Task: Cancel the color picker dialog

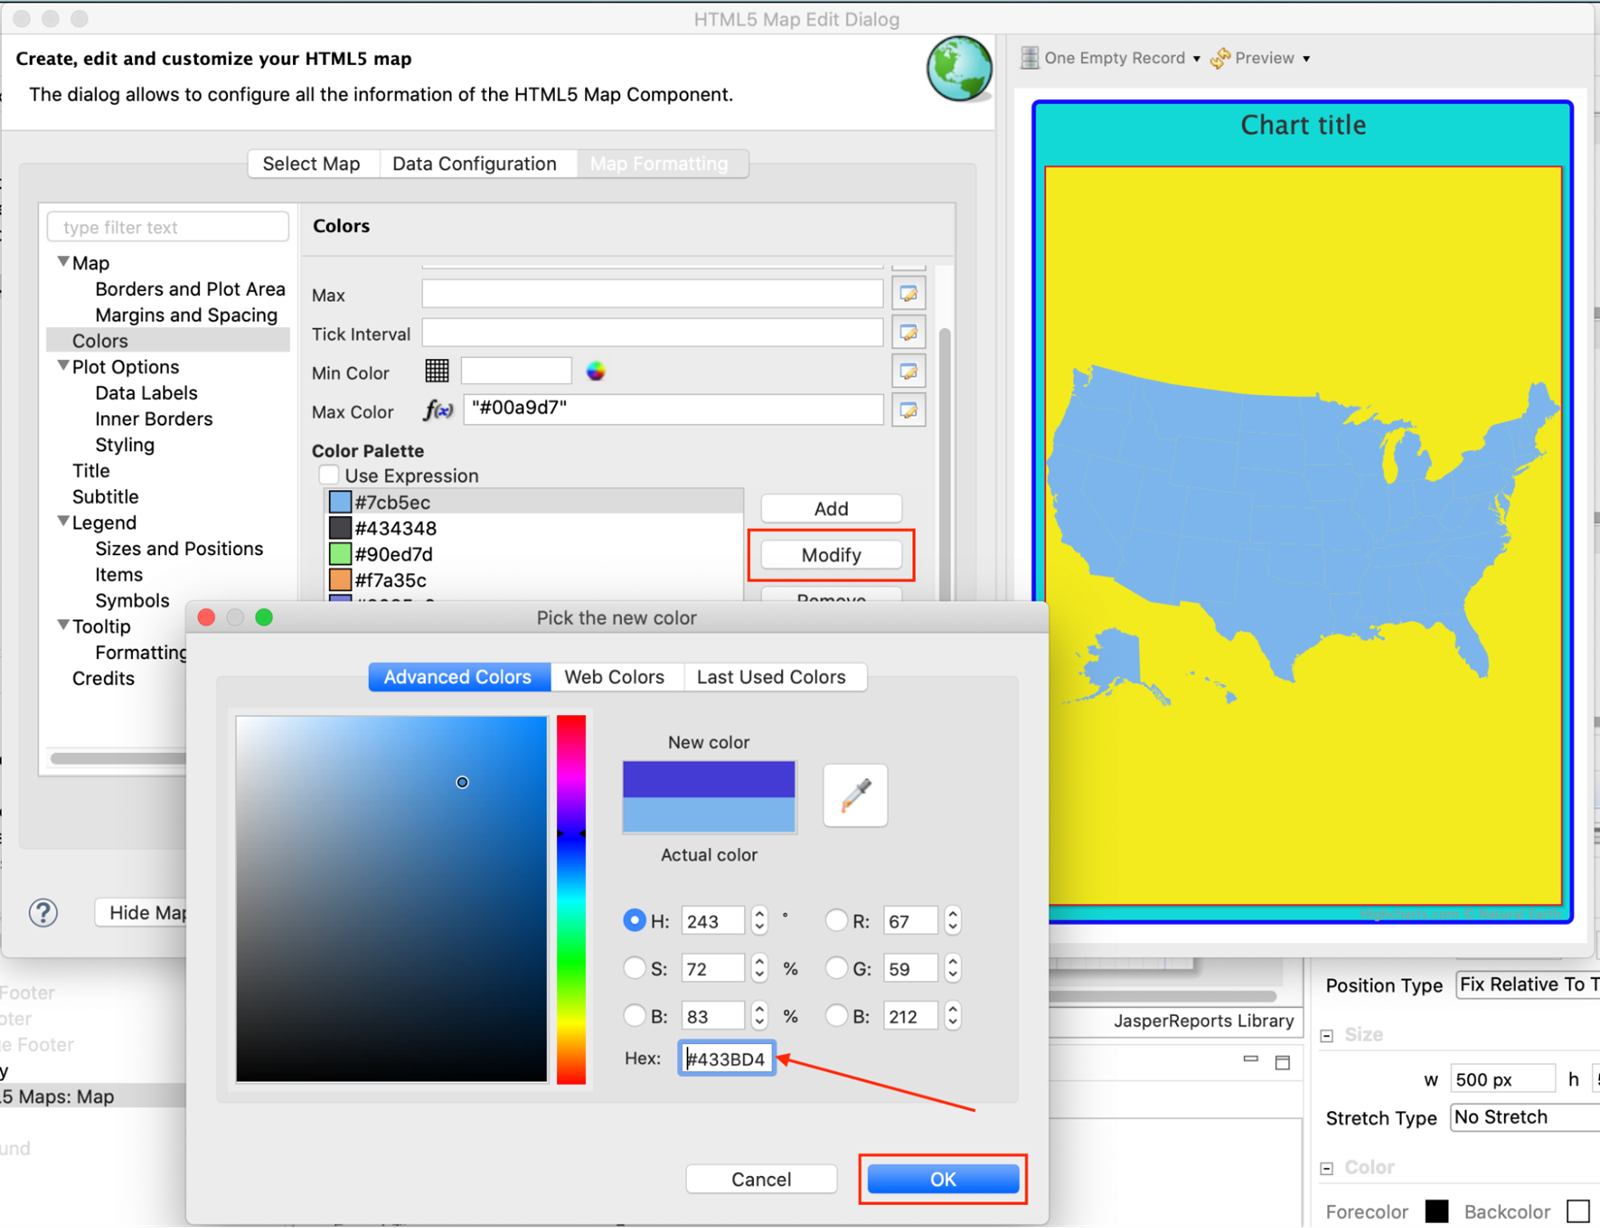Action: click(x=761, y=1179)
